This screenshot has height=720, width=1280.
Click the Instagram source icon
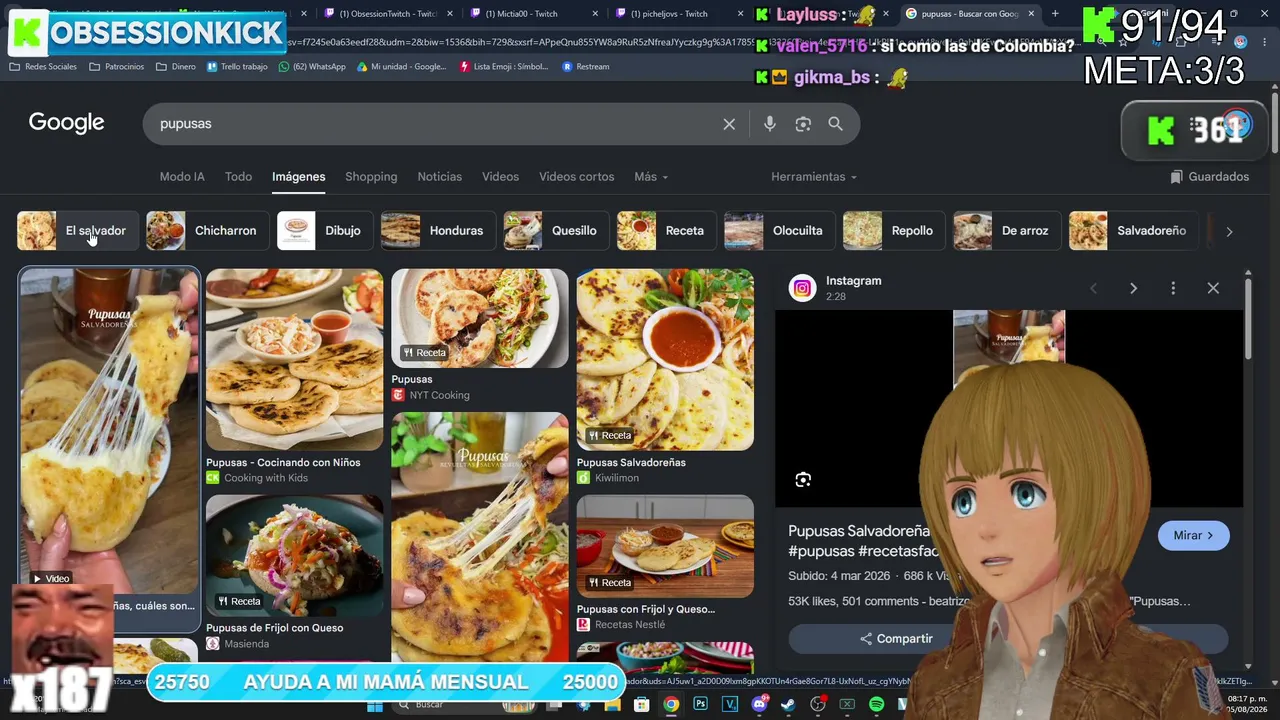click(803, 288)
